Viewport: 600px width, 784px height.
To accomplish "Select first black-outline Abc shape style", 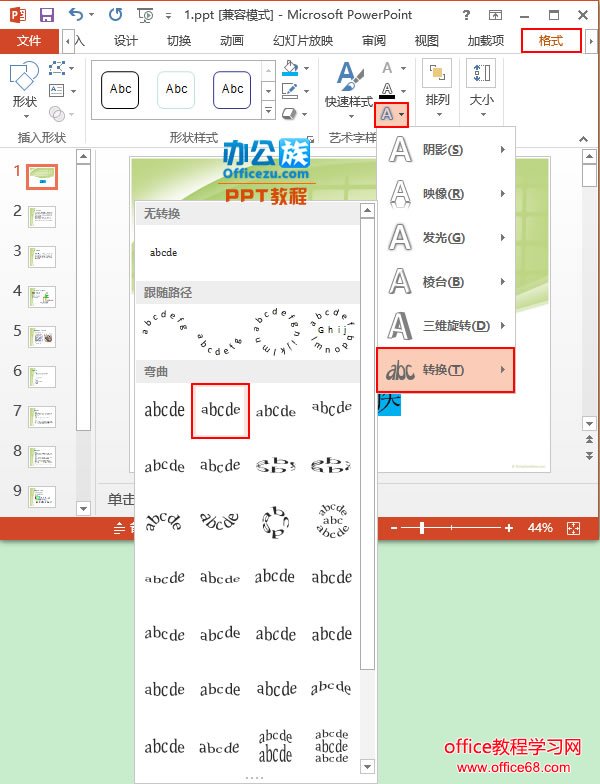I will coord(120,90).
